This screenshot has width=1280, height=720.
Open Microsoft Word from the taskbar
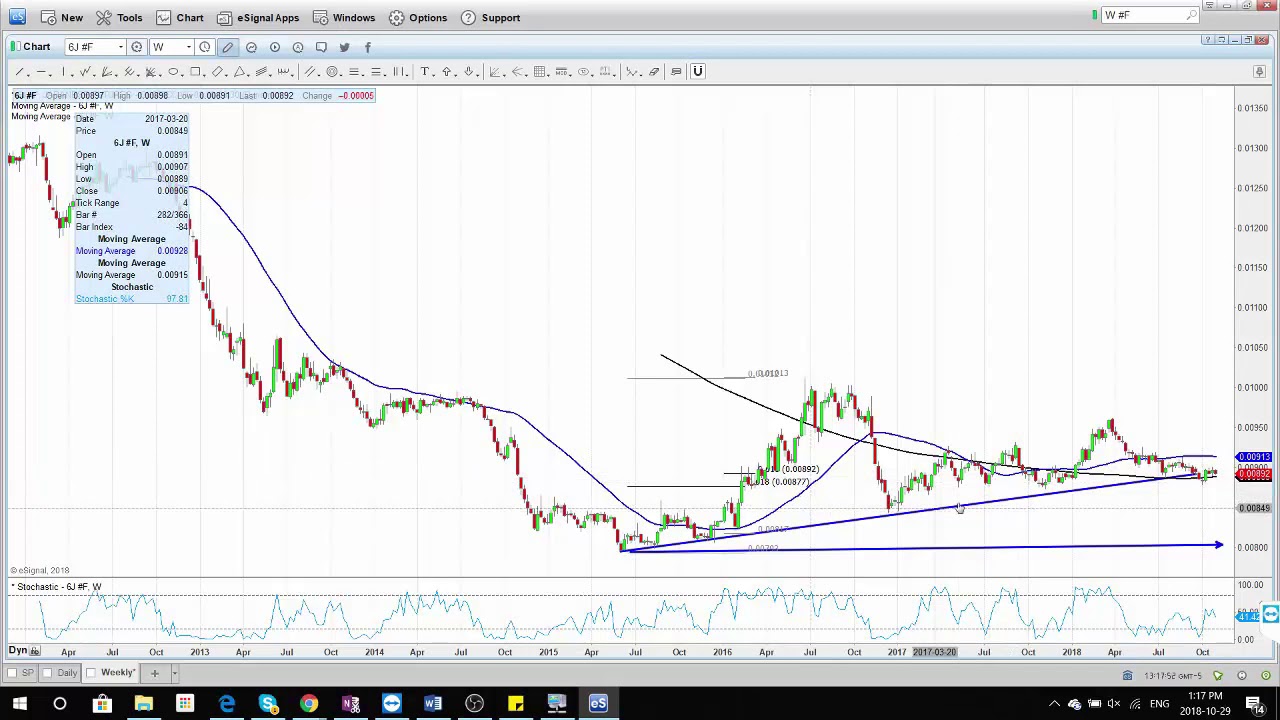tap(433, 704)
